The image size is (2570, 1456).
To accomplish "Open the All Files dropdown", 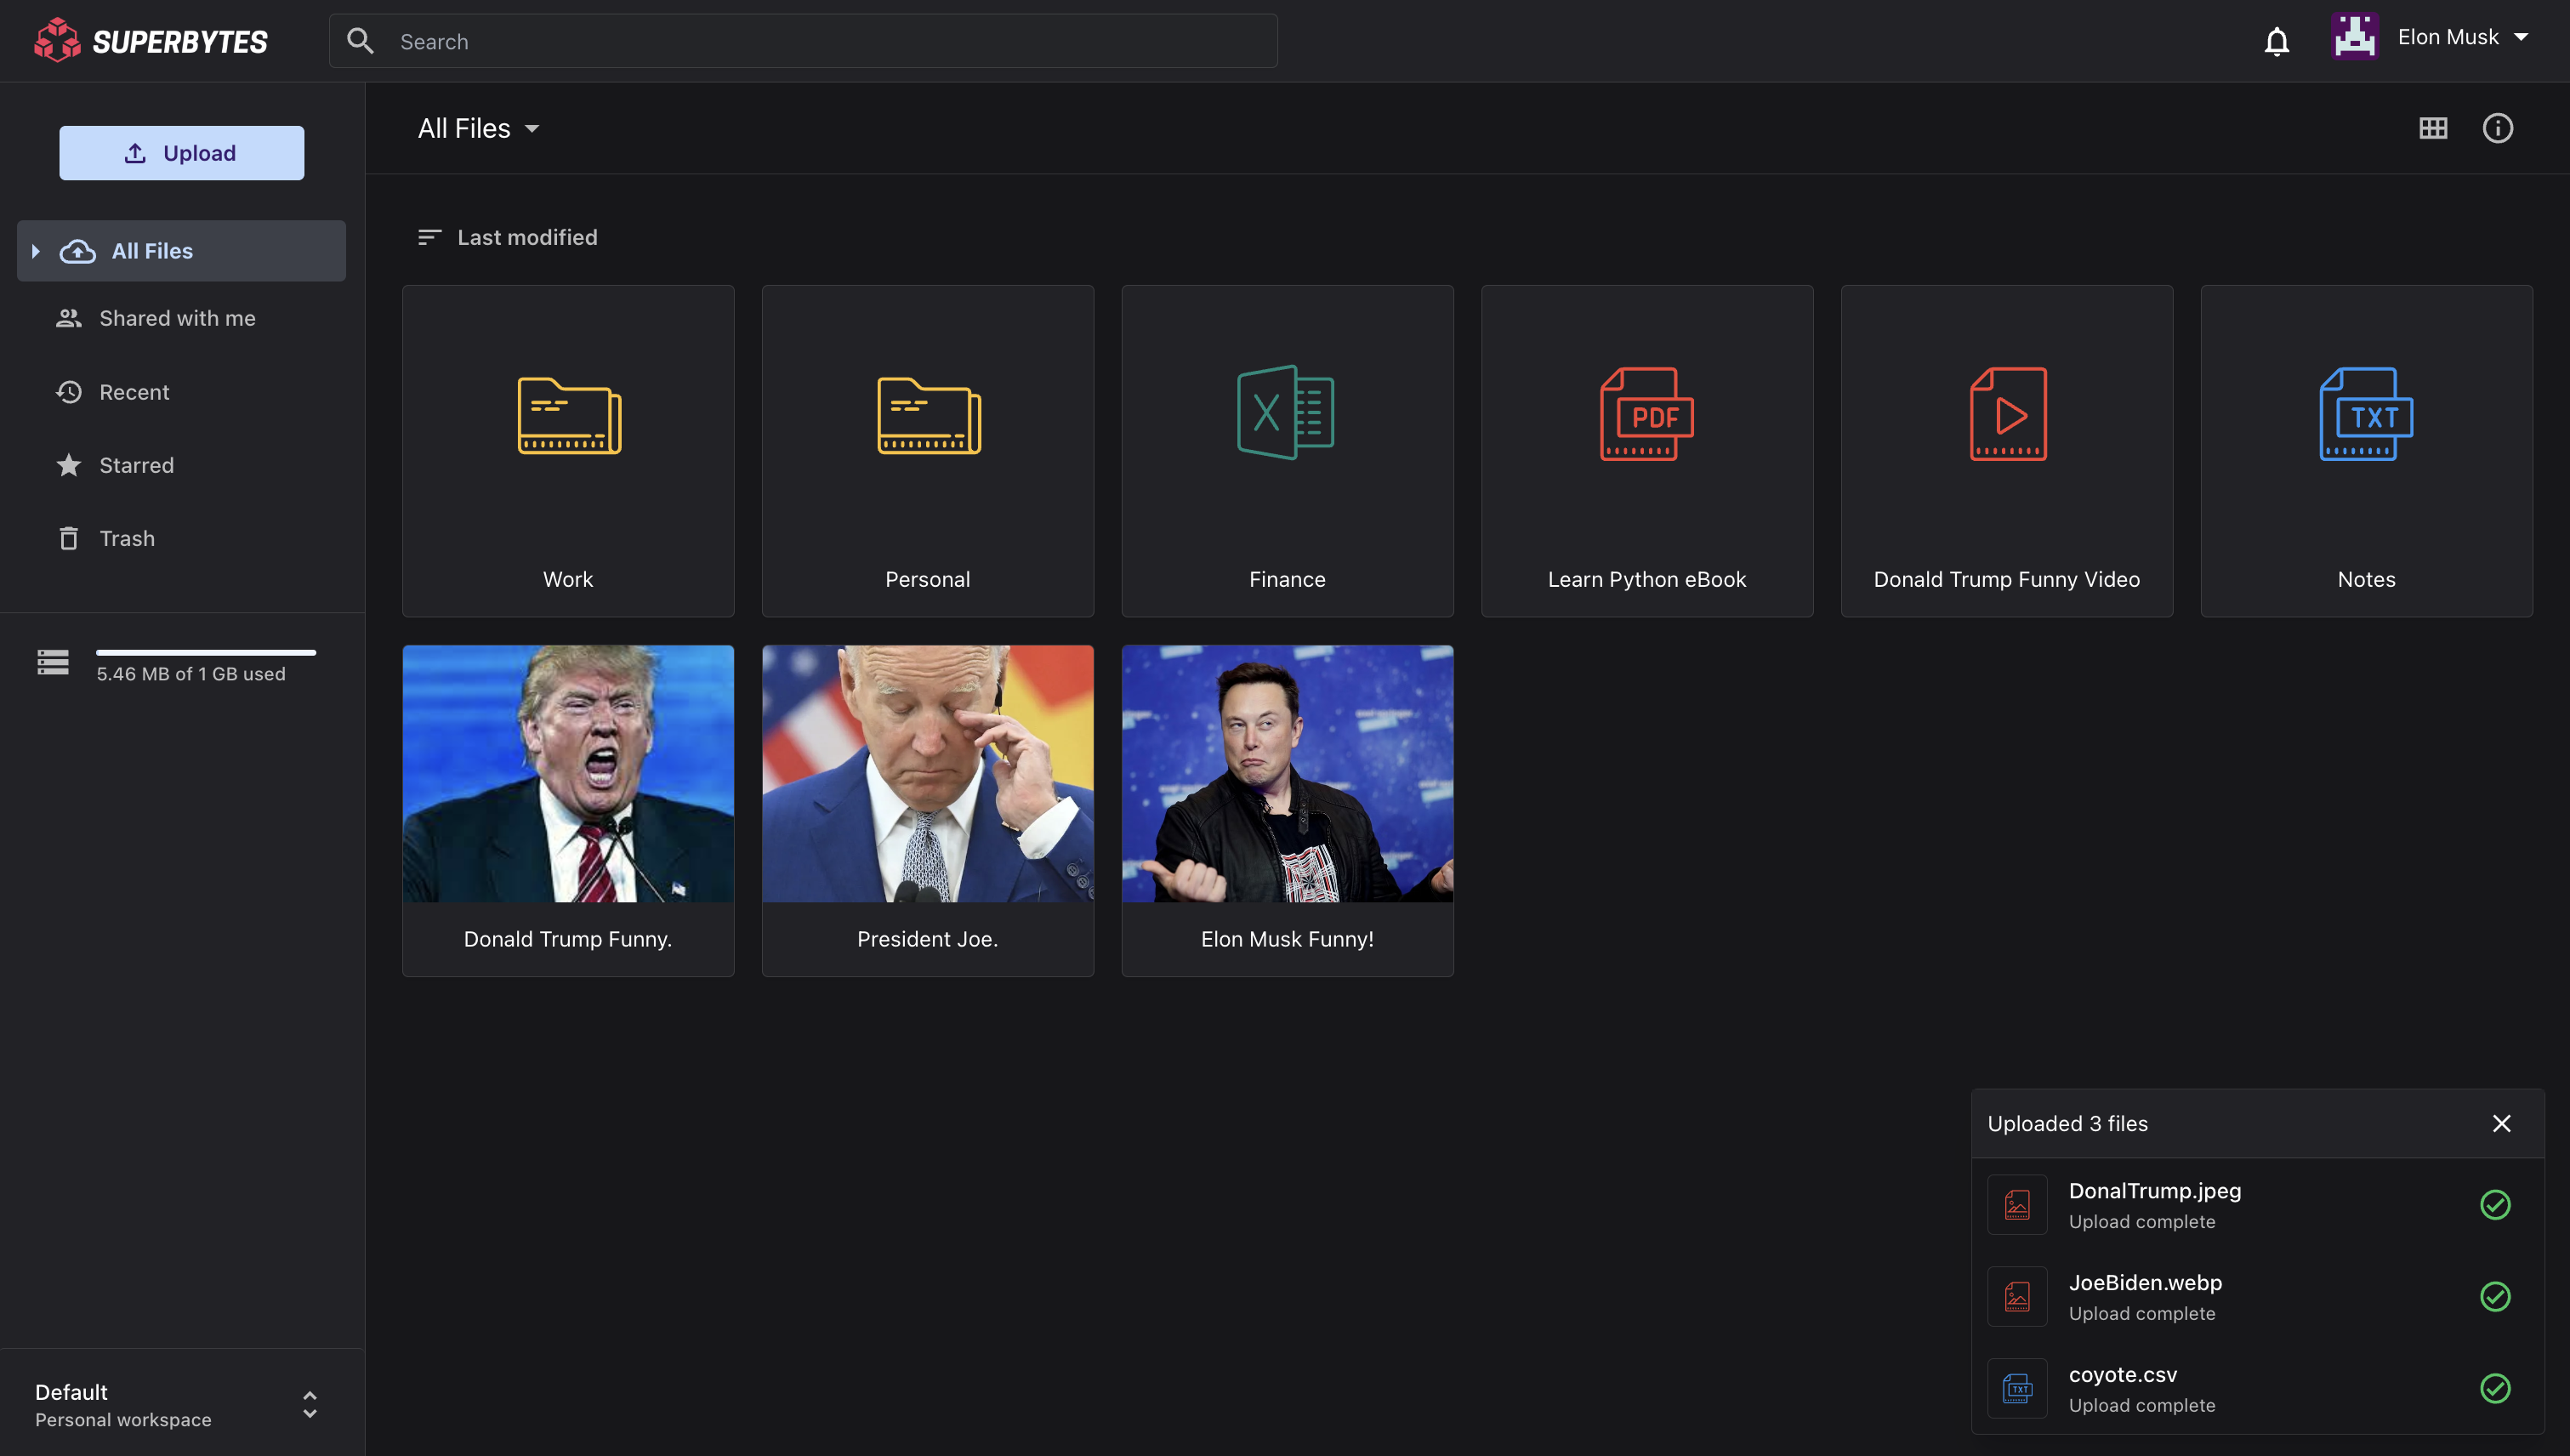I will [x=478, y=128].
